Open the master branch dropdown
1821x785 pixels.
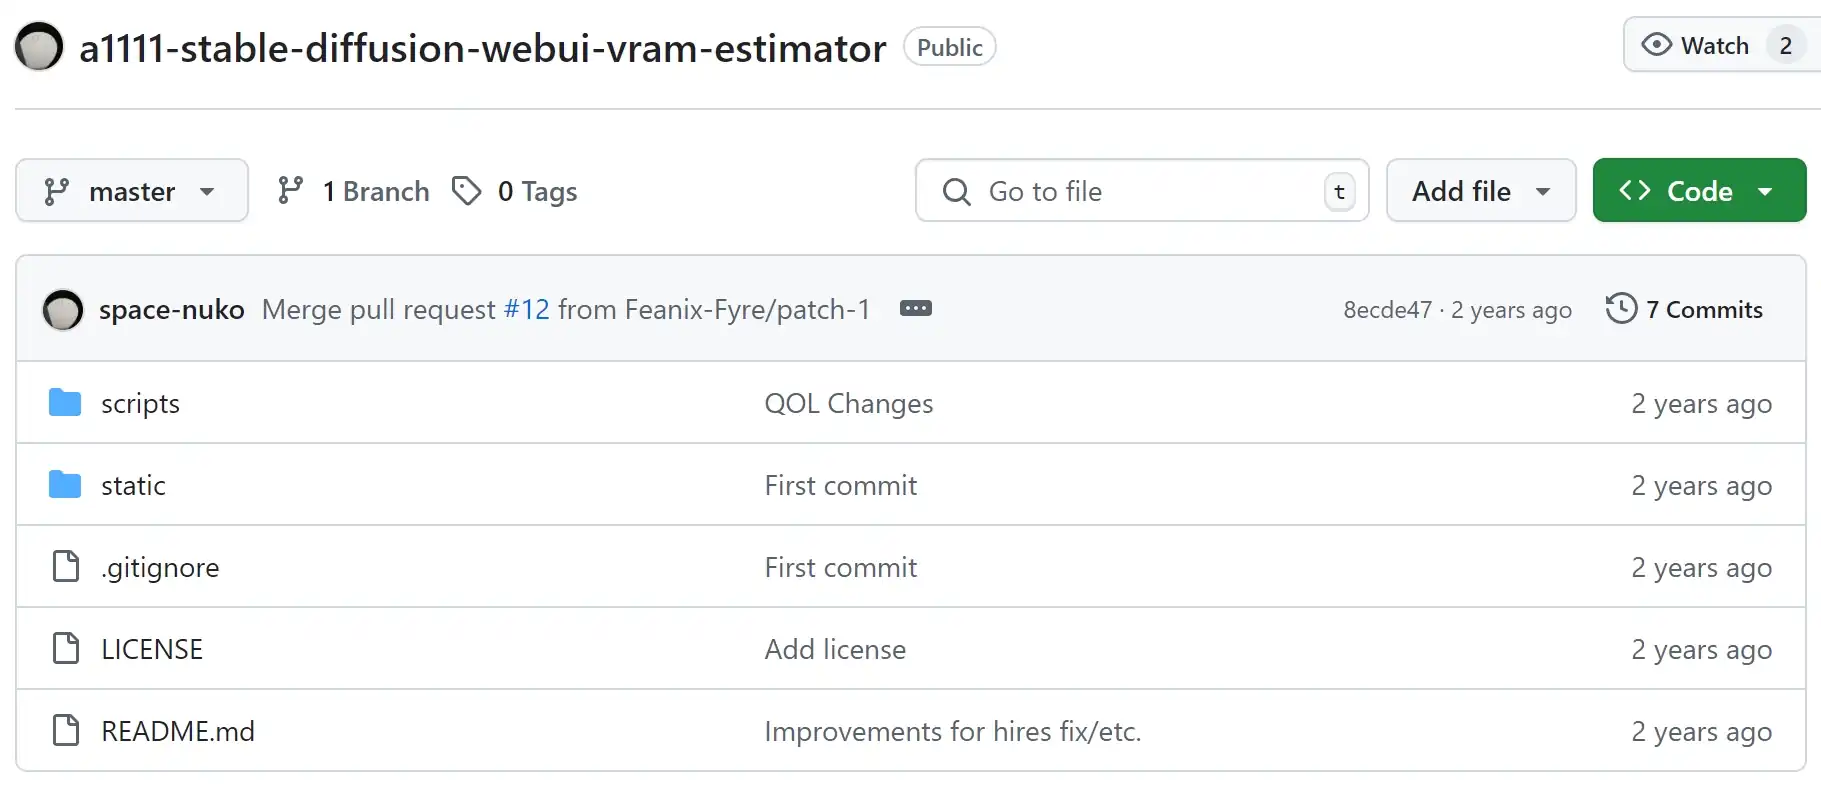[131, 191]
